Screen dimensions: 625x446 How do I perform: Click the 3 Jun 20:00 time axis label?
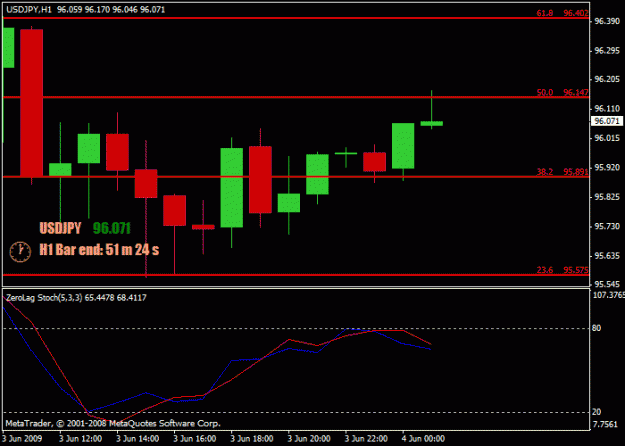[309, 439]
